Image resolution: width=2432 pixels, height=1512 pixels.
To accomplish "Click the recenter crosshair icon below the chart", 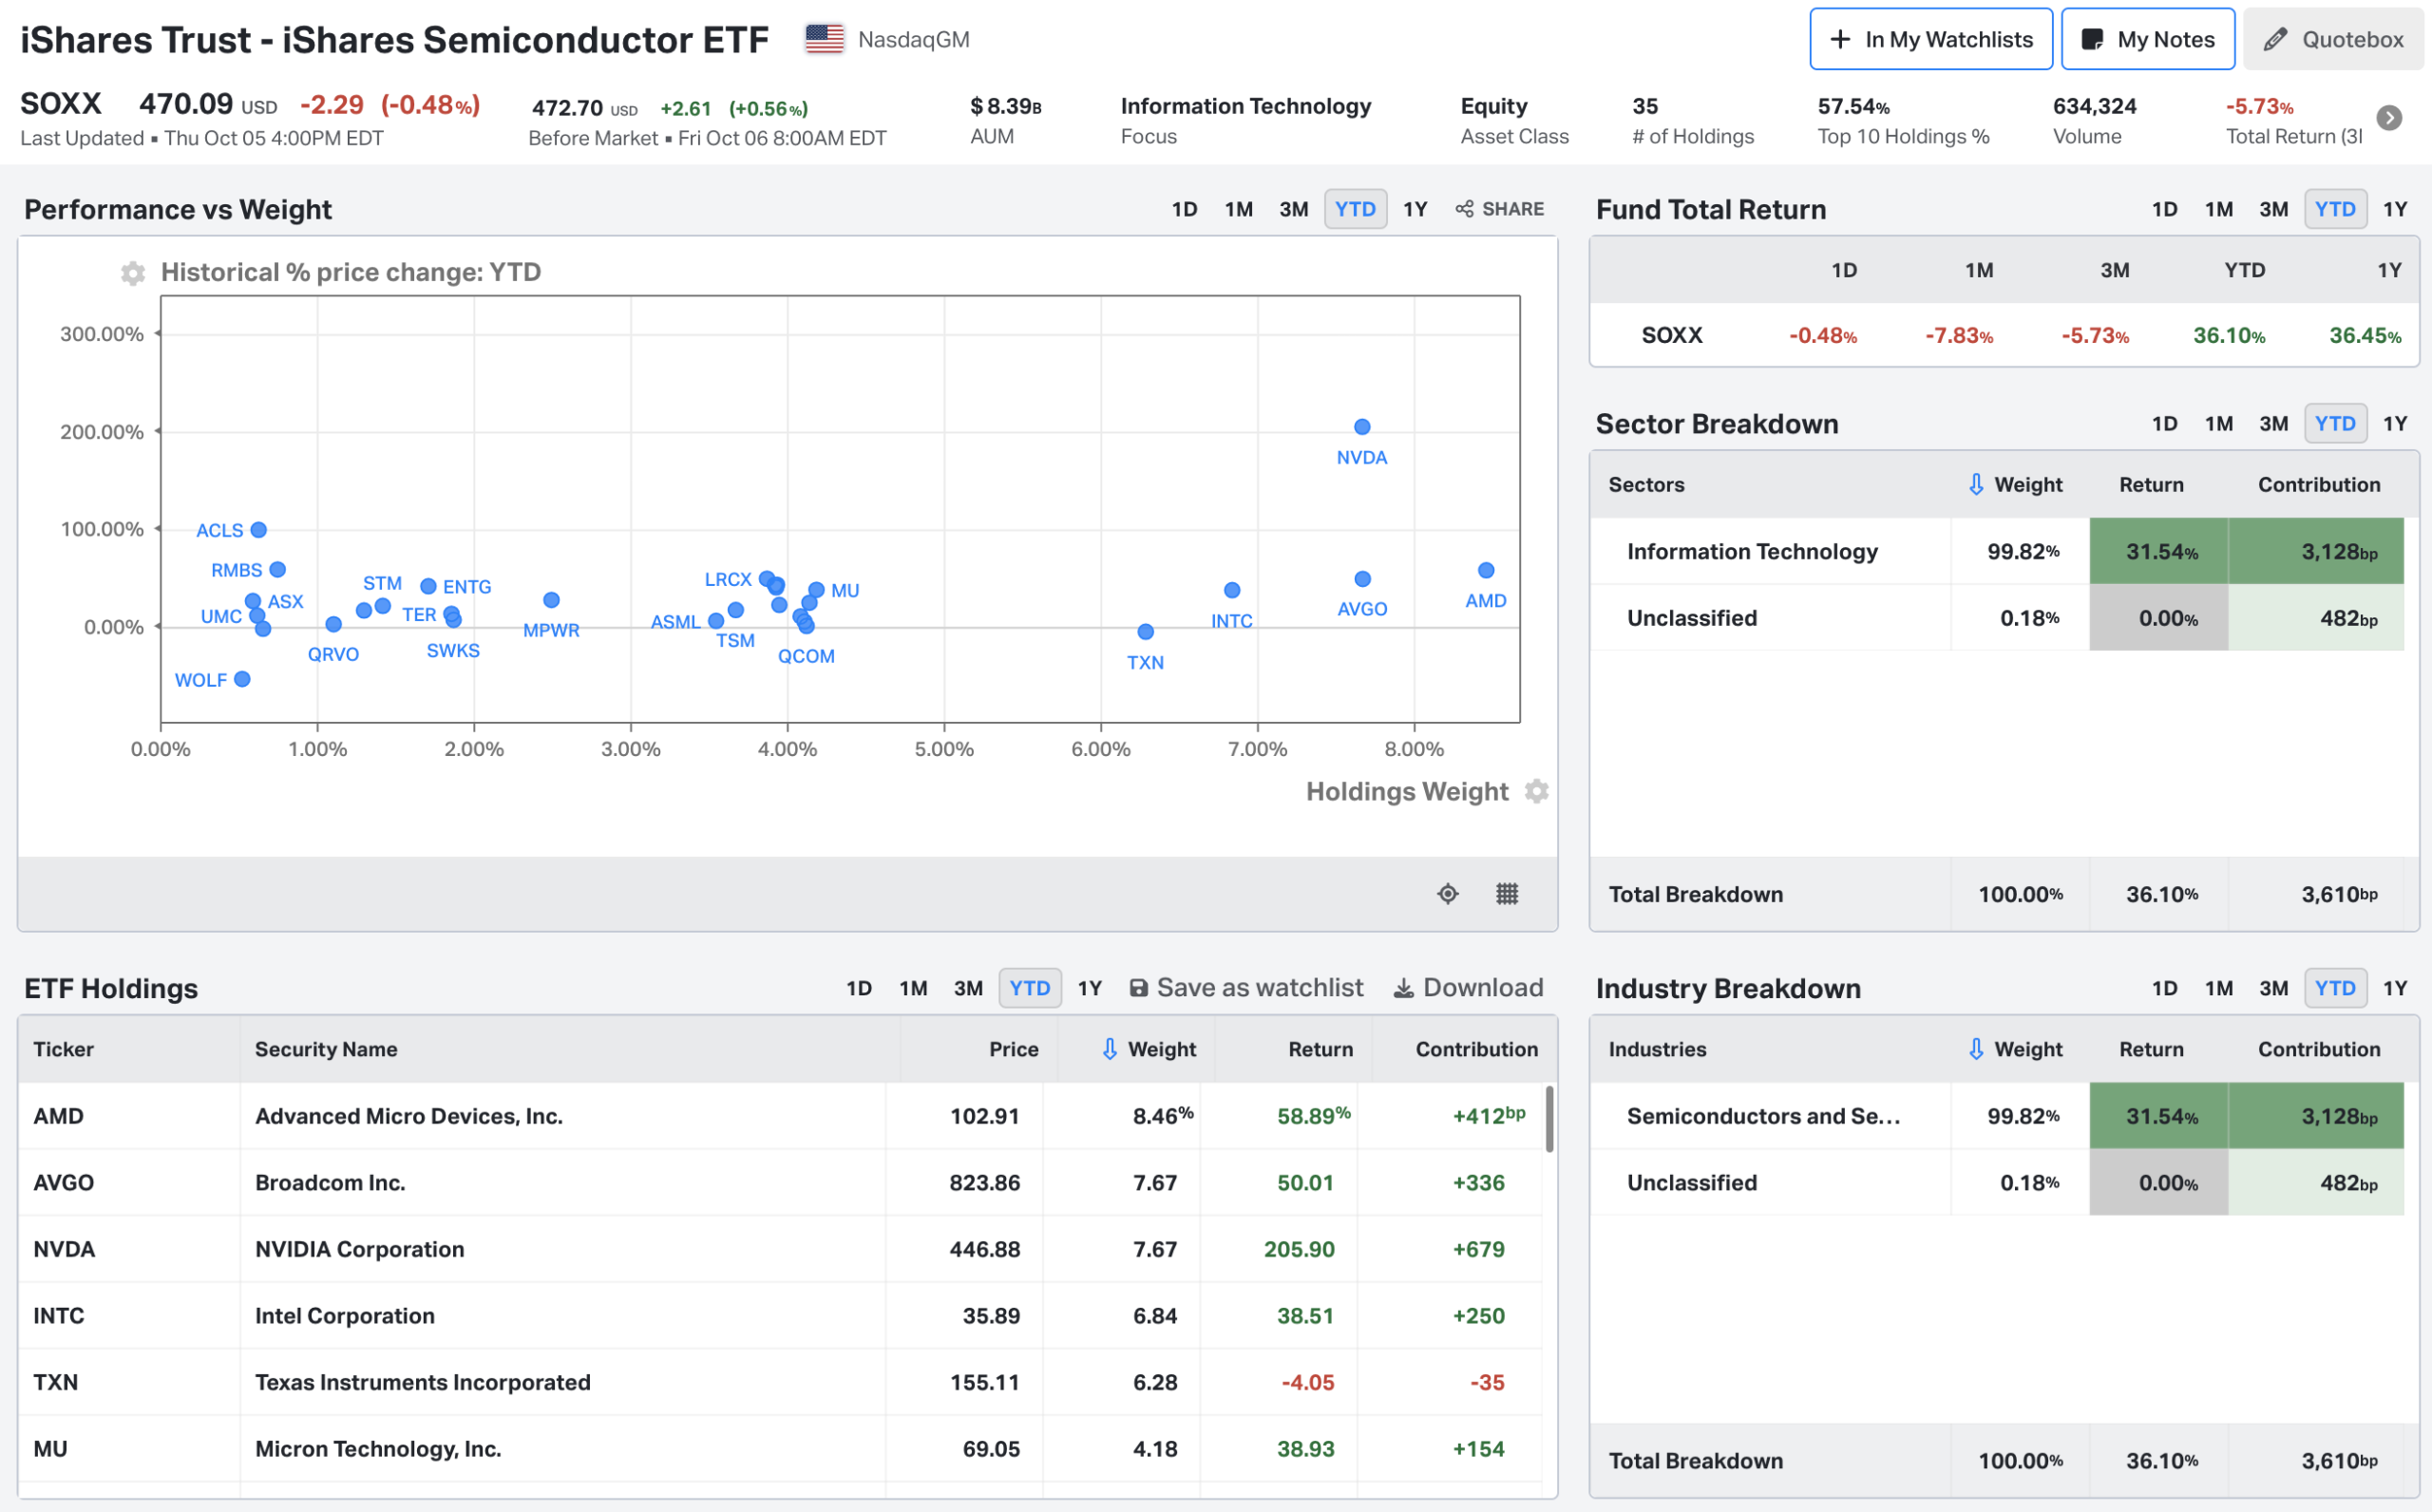I will [1447, 893].
